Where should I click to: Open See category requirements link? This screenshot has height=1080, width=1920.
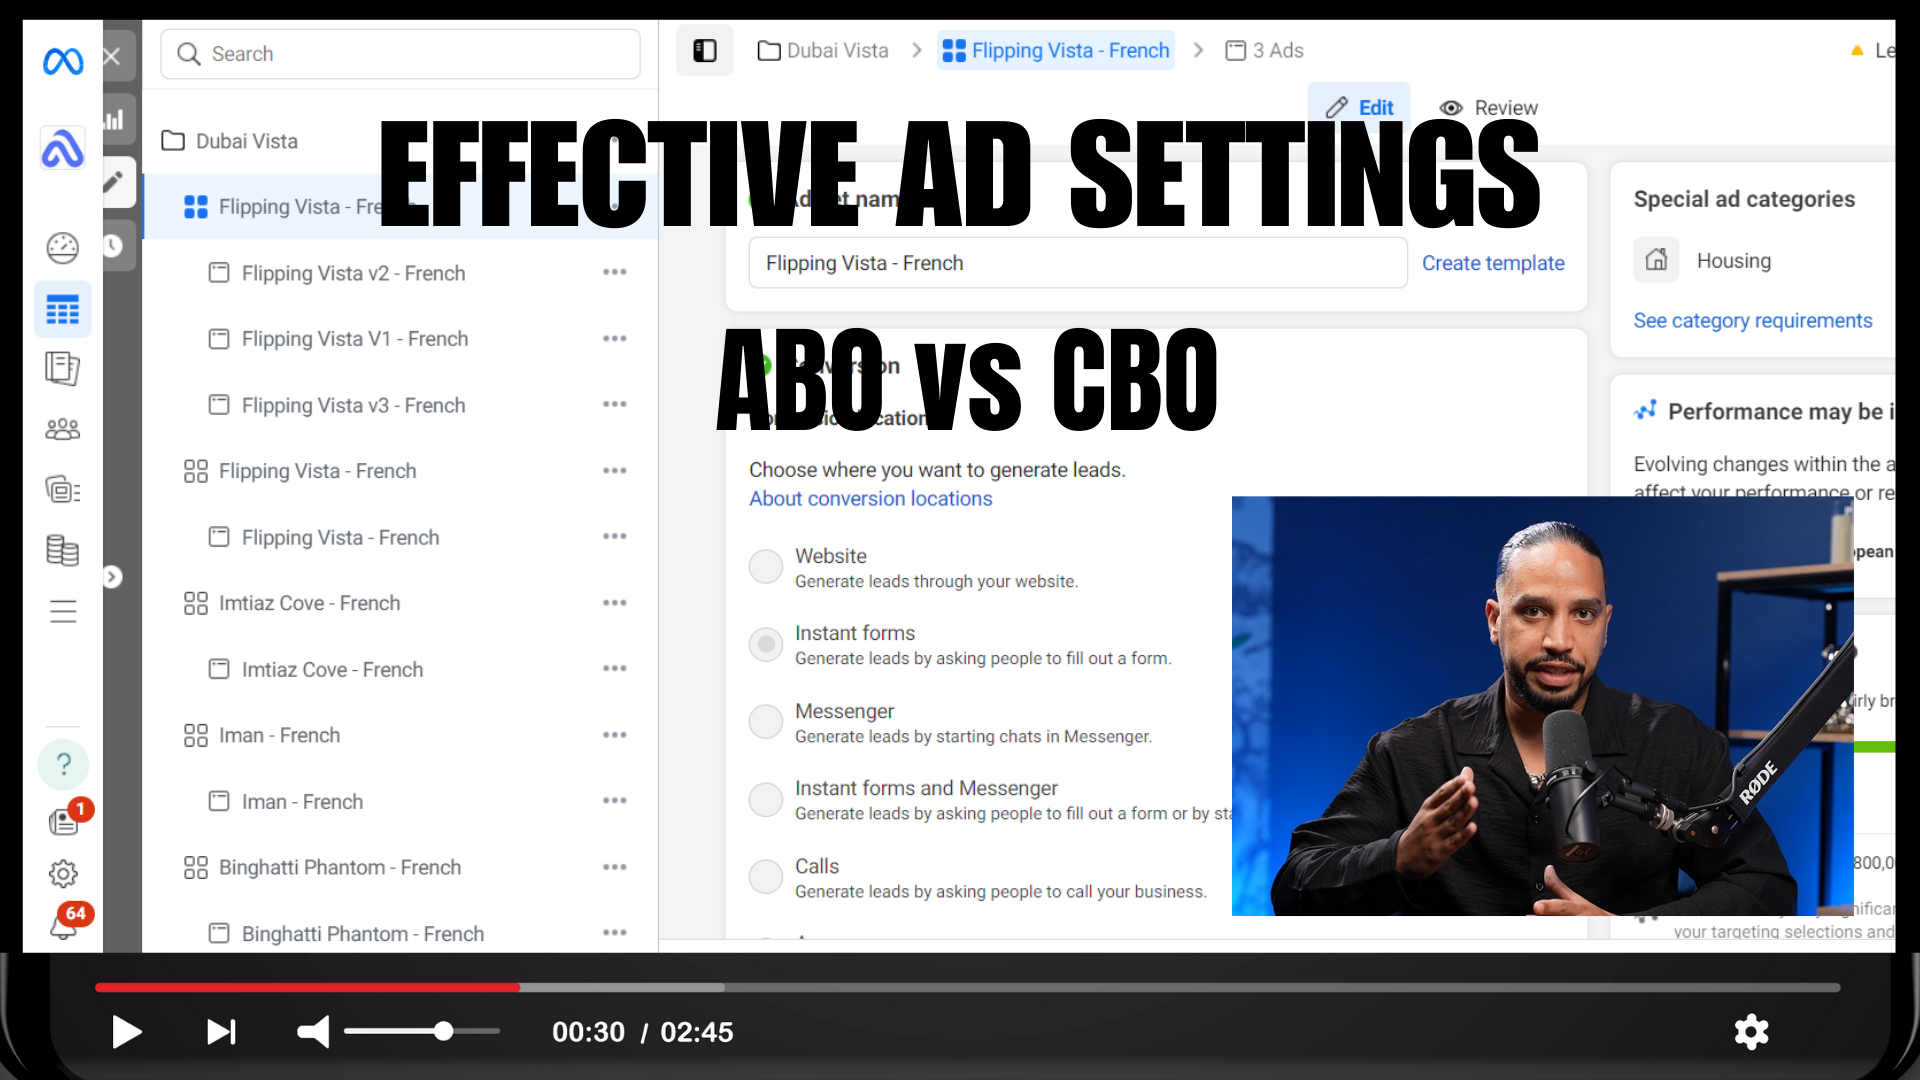pos(1752,321)
